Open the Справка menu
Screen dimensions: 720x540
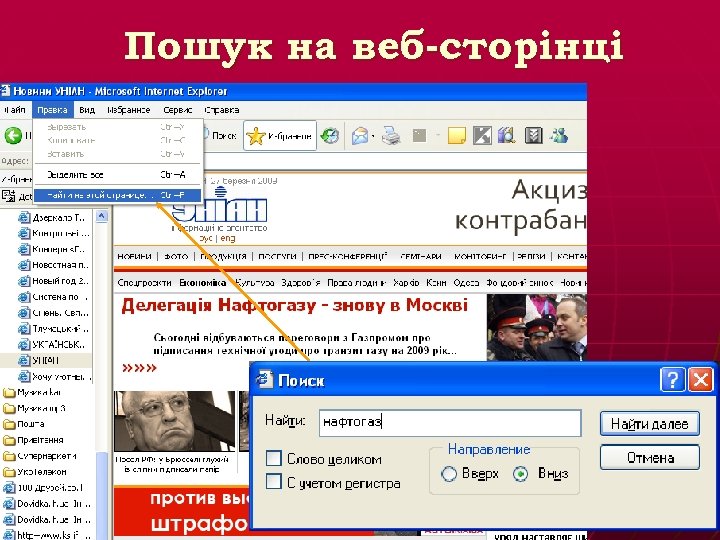coord(222,110)
